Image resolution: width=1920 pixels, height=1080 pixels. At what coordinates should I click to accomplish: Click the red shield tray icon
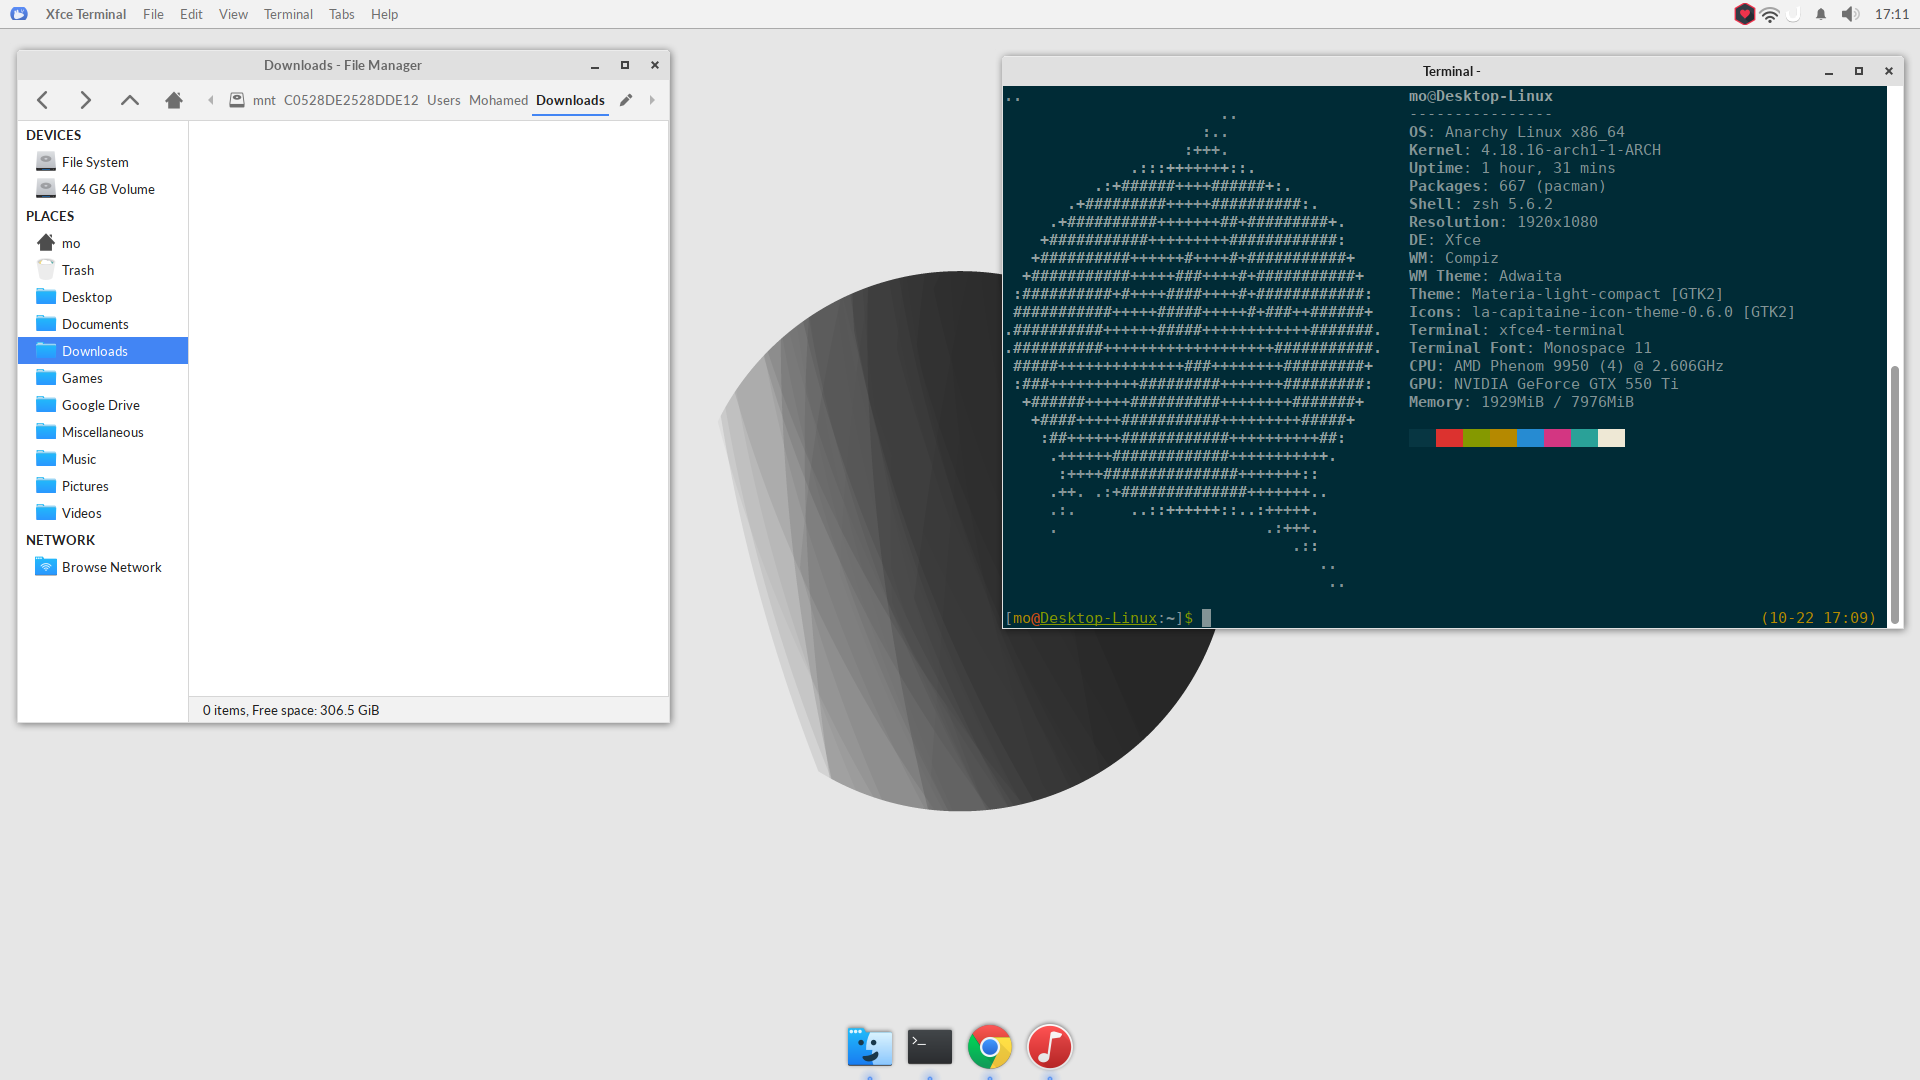[1744, 14]
